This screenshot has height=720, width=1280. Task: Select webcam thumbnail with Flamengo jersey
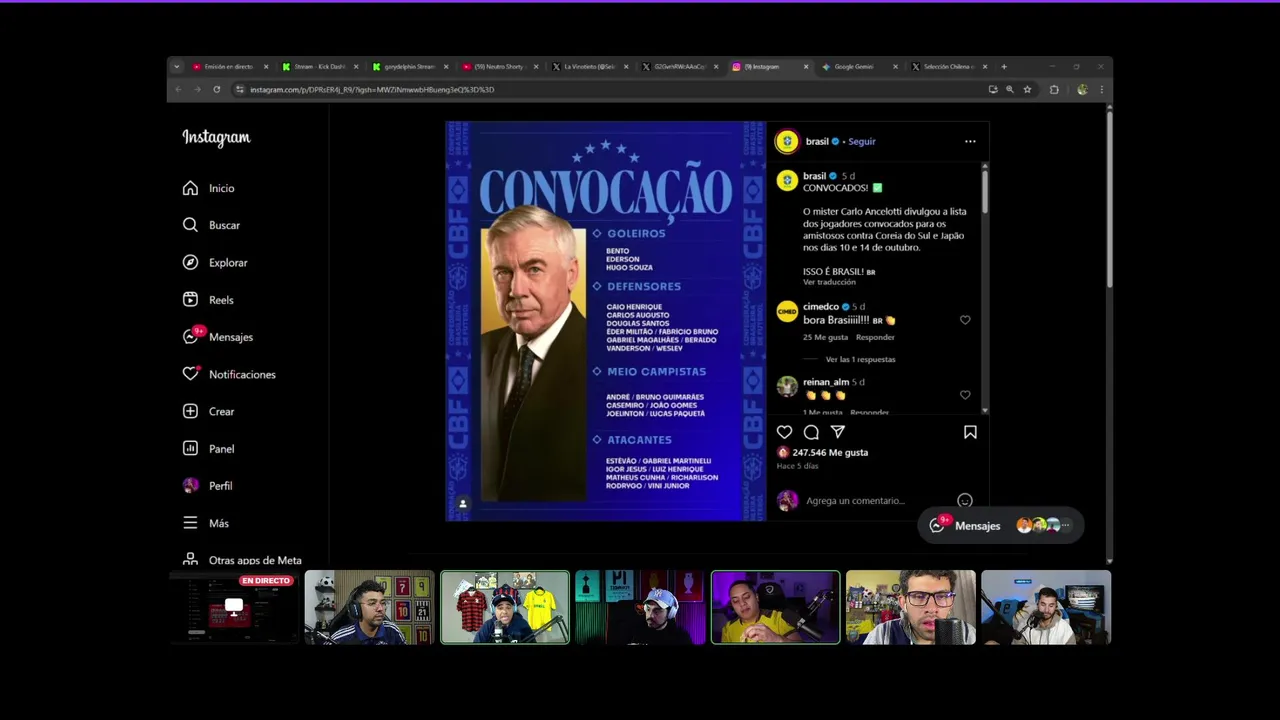click(x=505, y=607)
